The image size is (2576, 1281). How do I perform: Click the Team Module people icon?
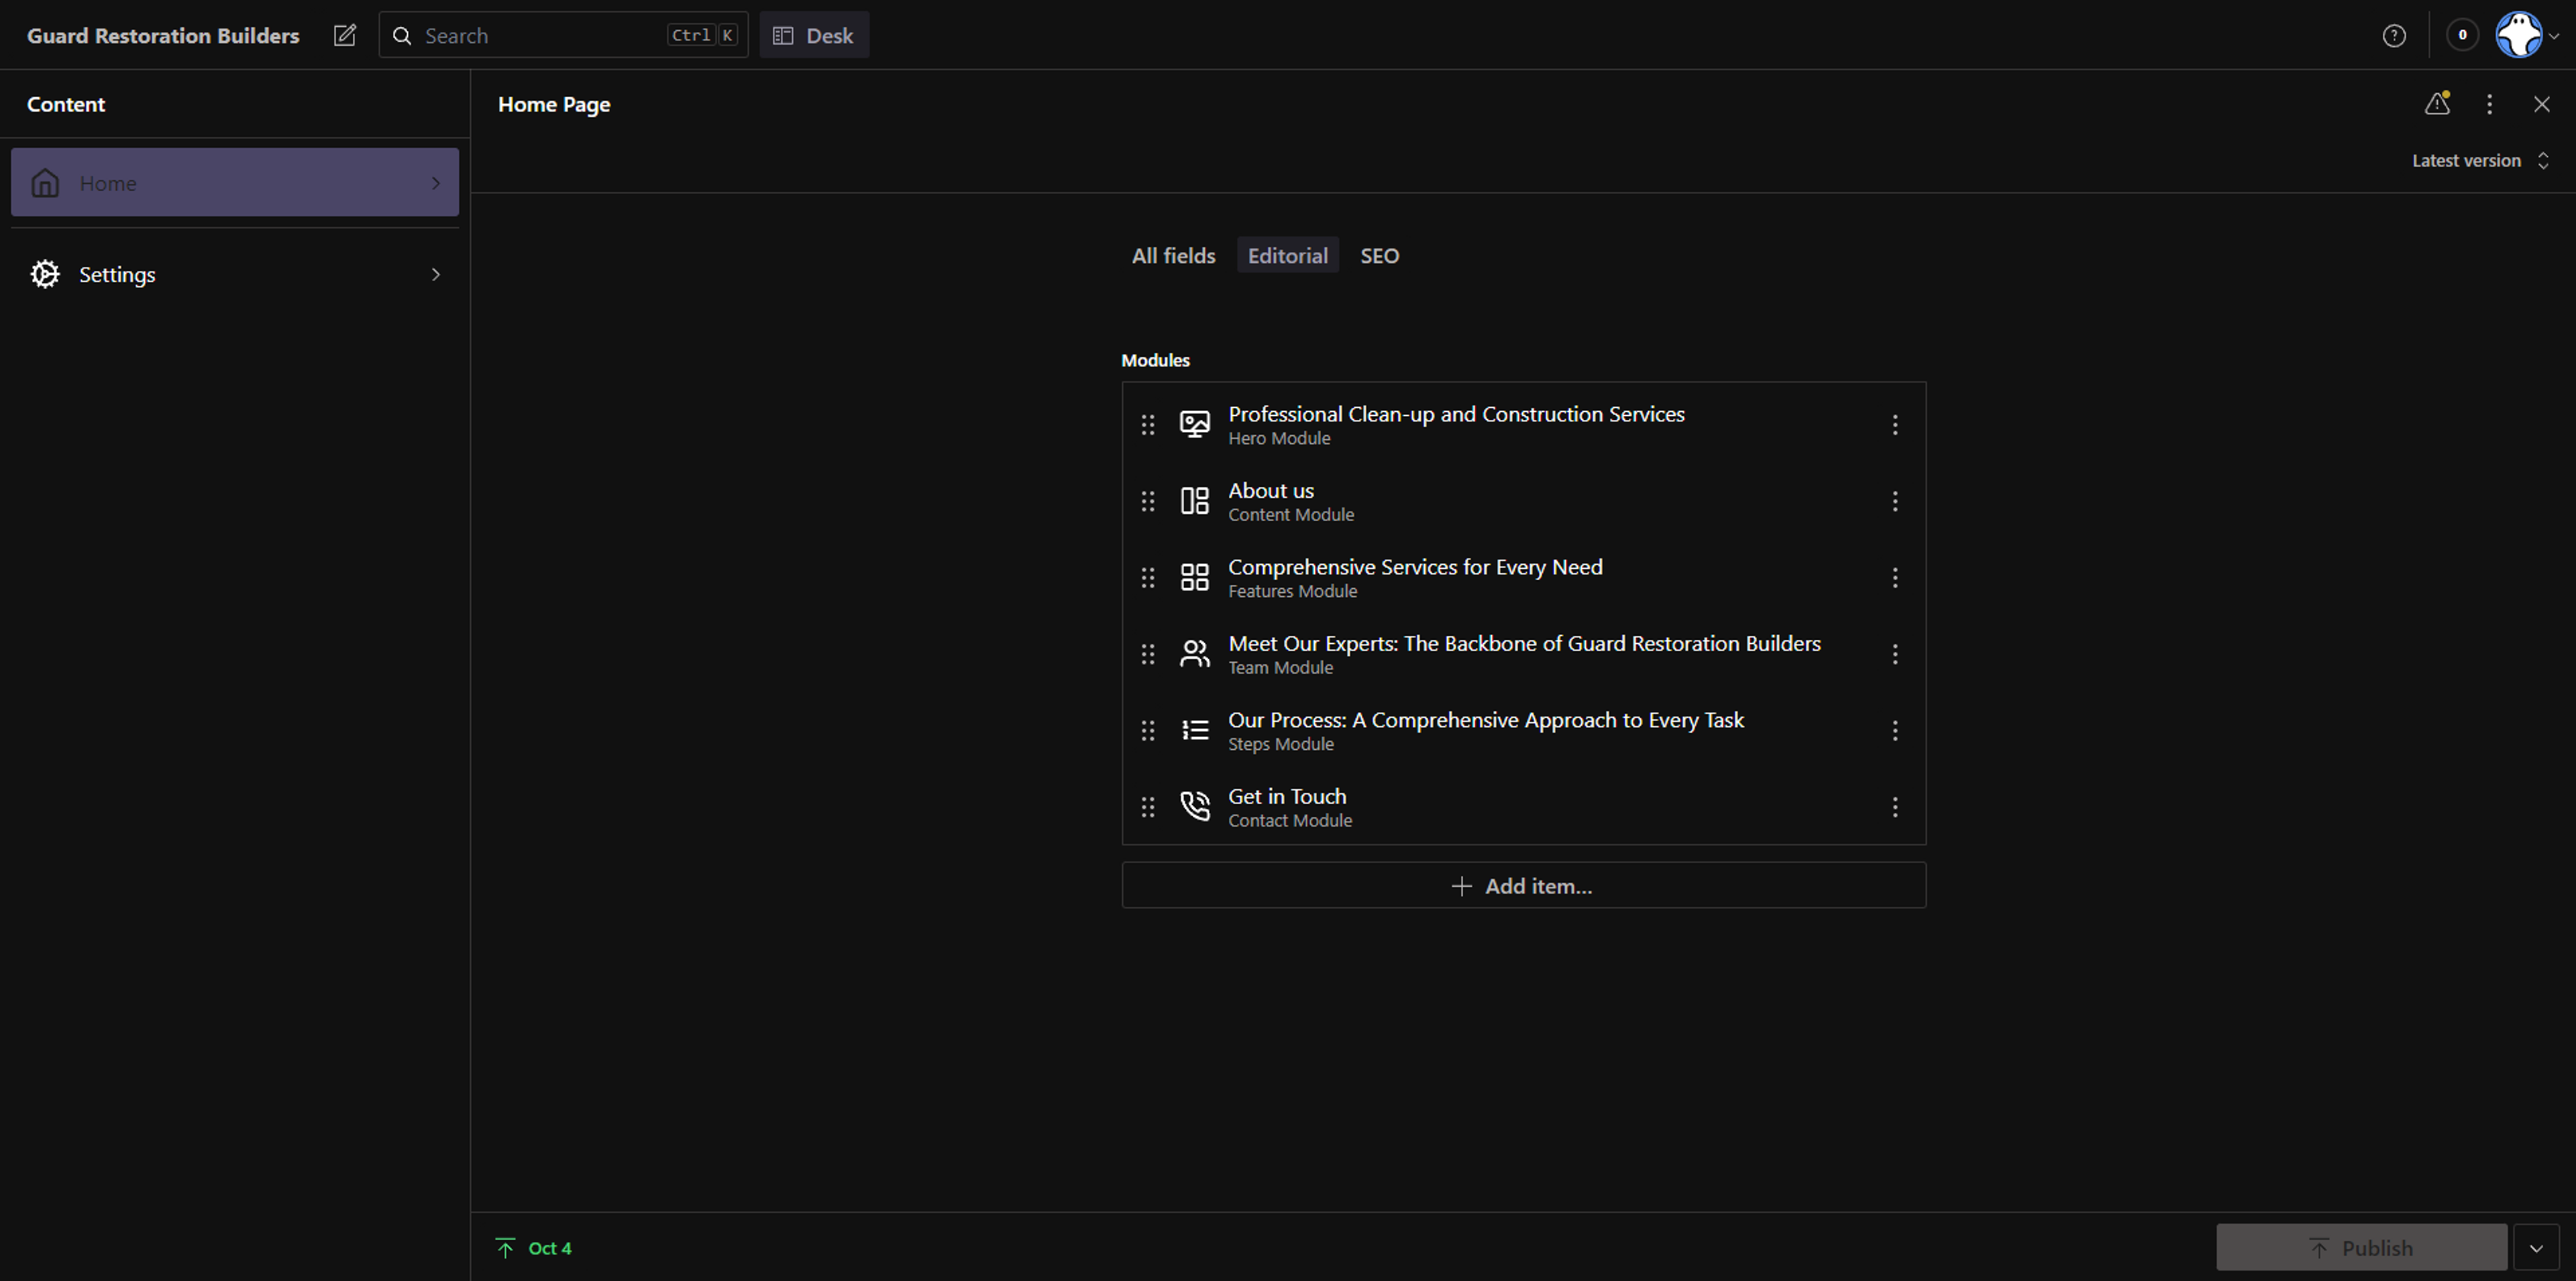coord(1194,654)
